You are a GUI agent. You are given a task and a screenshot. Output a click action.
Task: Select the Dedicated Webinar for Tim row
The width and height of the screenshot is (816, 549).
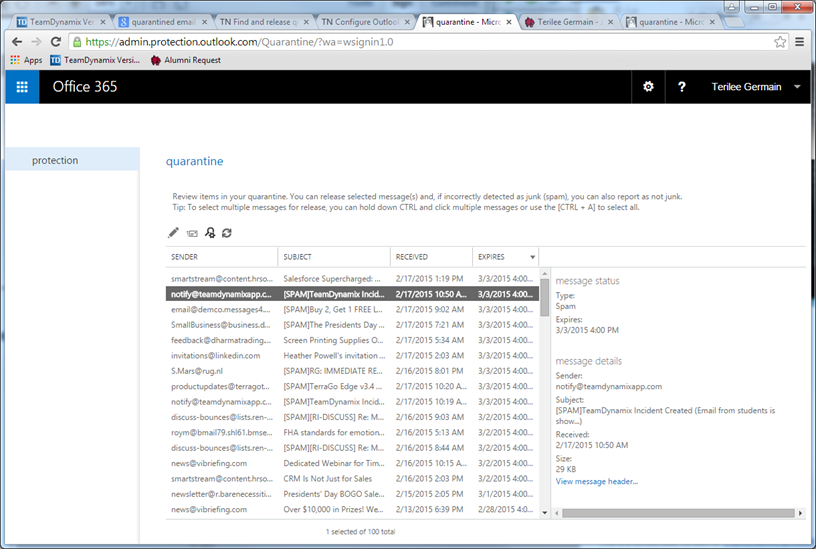pos(352,463)
